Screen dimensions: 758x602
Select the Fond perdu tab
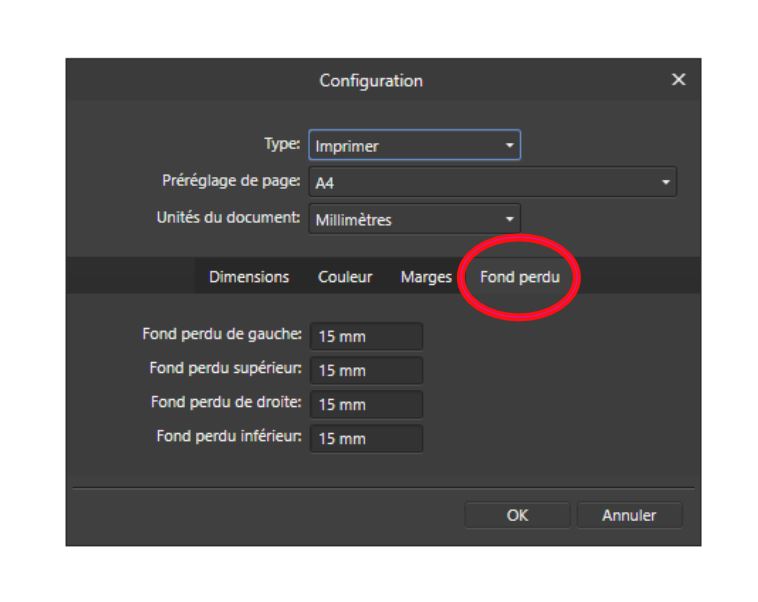point(520,277)
